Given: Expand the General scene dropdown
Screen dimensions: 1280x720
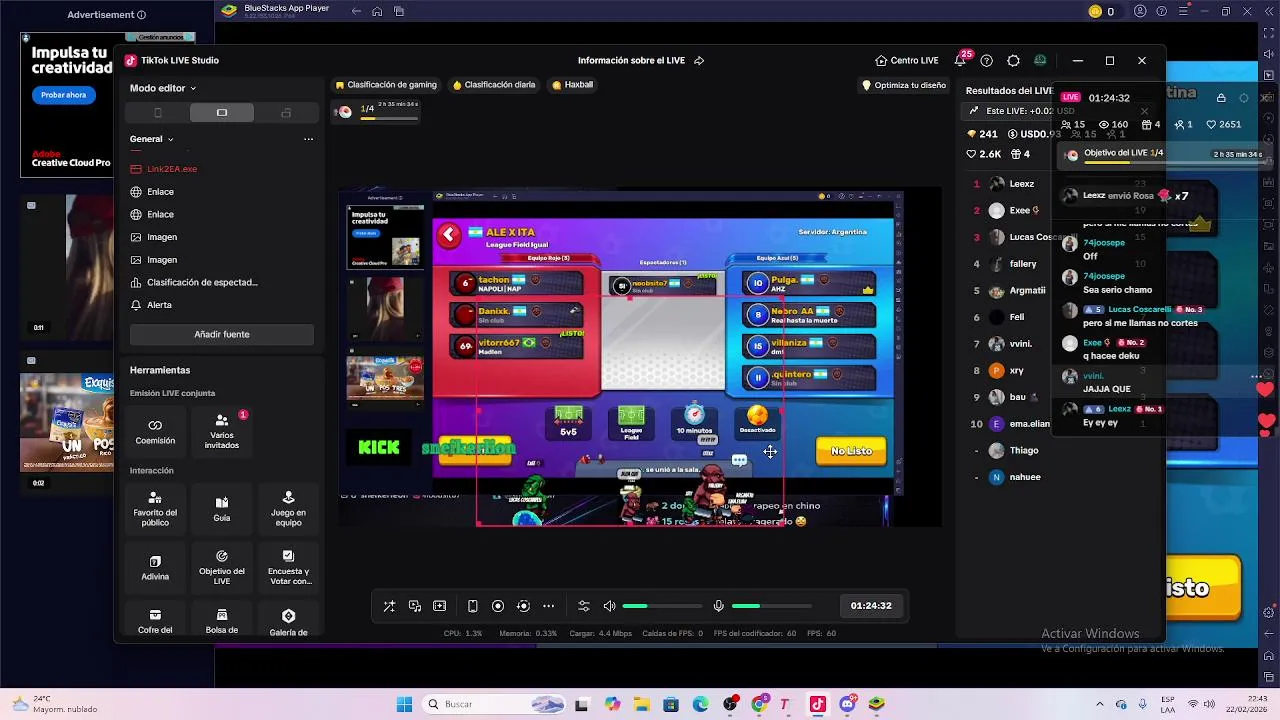Looking at the screenshot, I should point(152,139).
